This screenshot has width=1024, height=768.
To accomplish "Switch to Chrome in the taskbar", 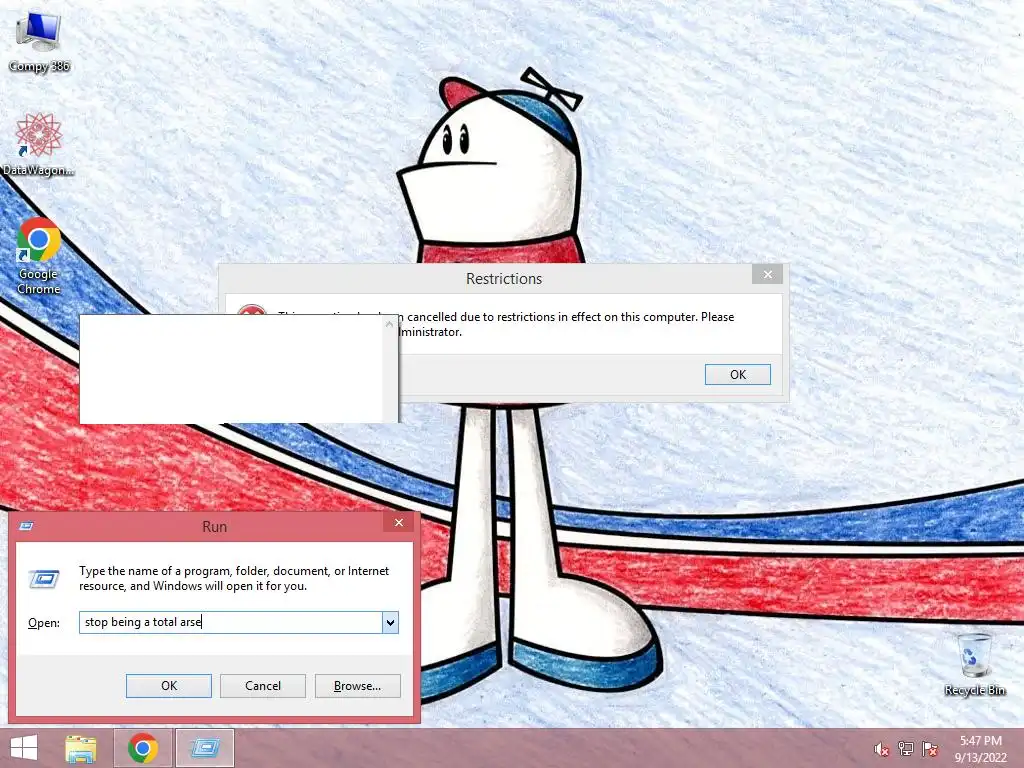I will pos(143,748).
